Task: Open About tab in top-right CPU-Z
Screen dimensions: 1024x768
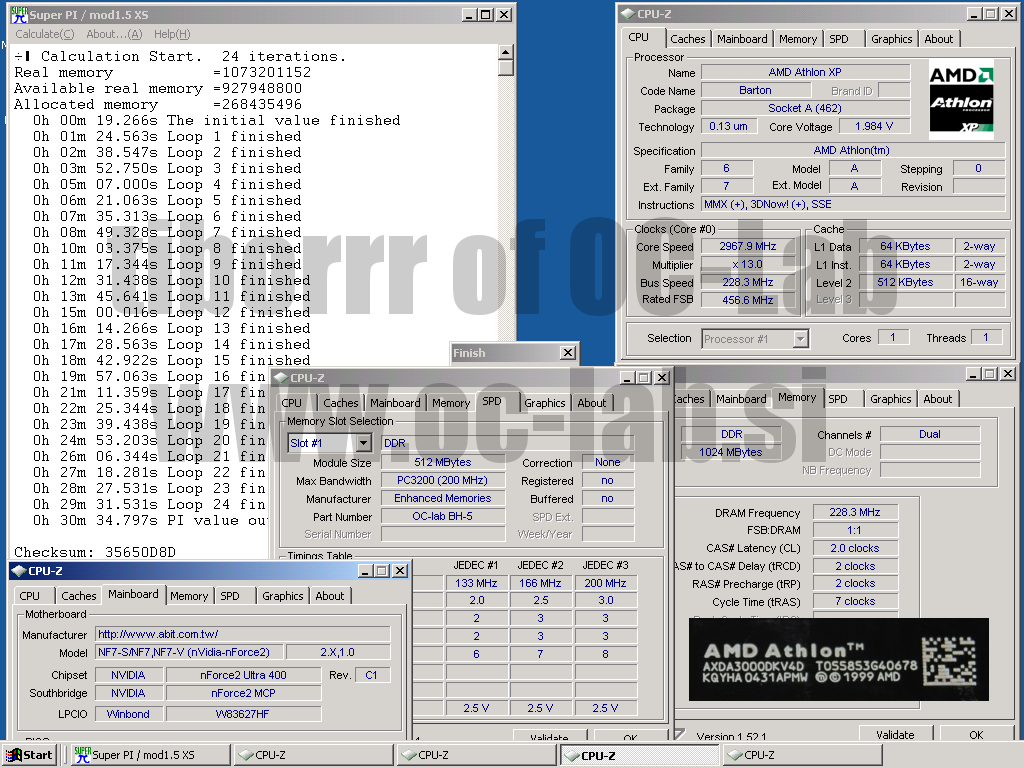Action: pos(938,39)
